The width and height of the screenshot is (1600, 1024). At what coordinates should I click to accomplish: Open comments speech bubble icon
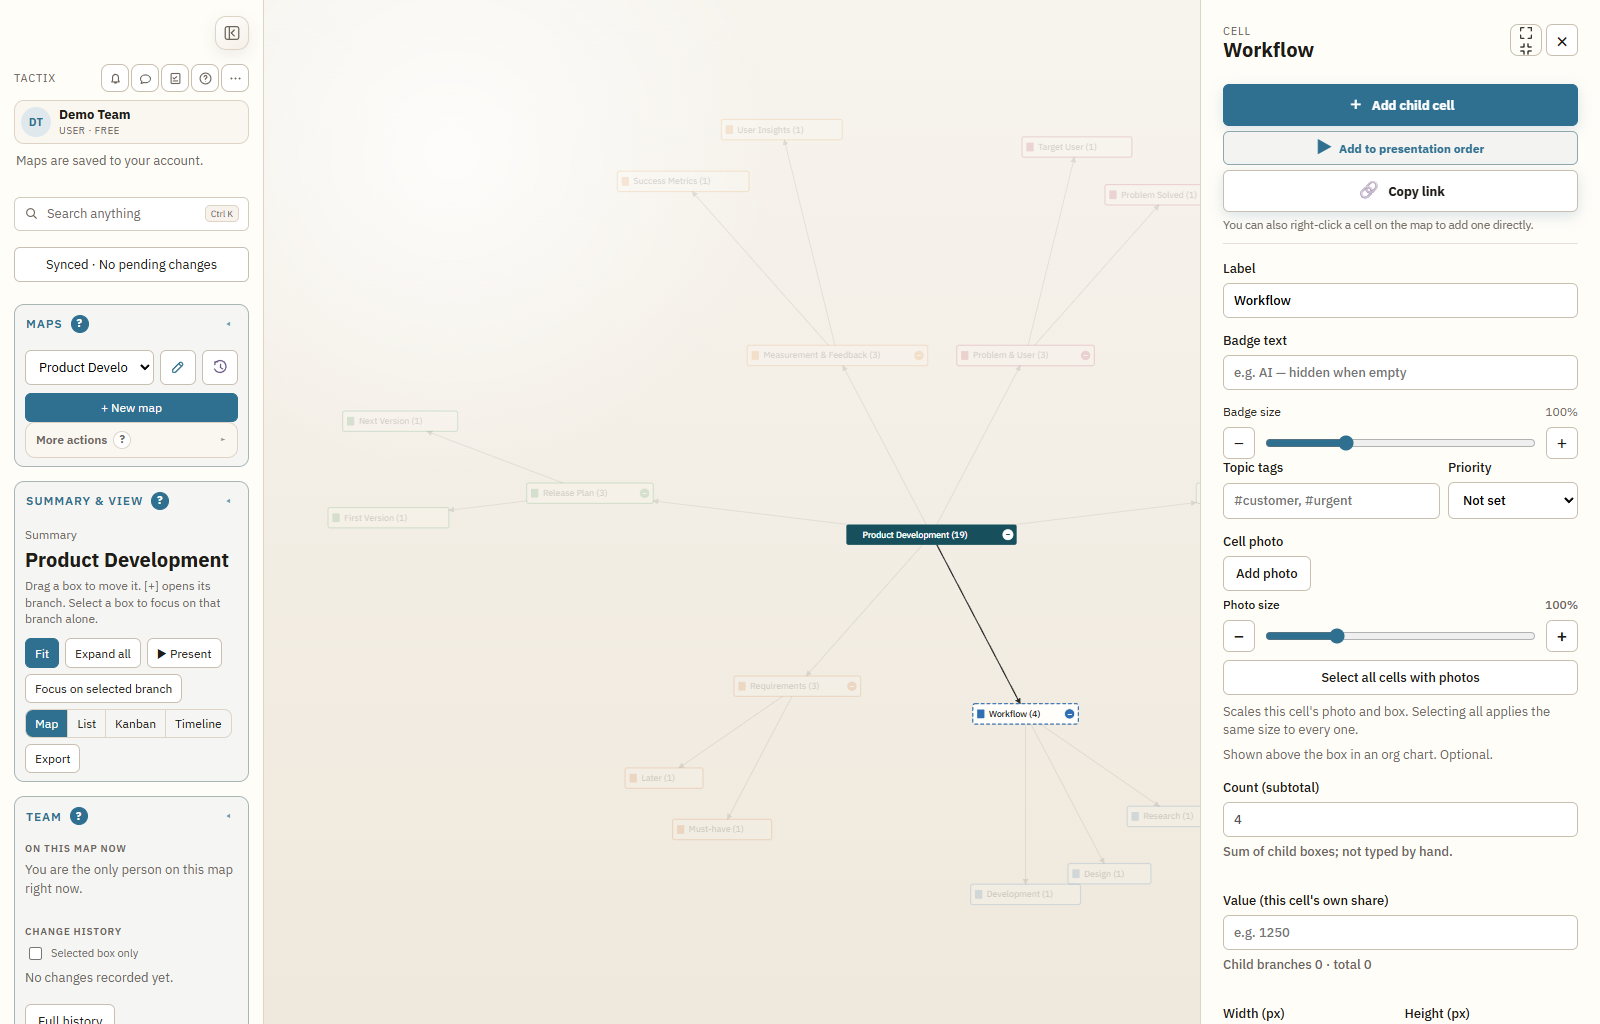(x=145, y=78)
